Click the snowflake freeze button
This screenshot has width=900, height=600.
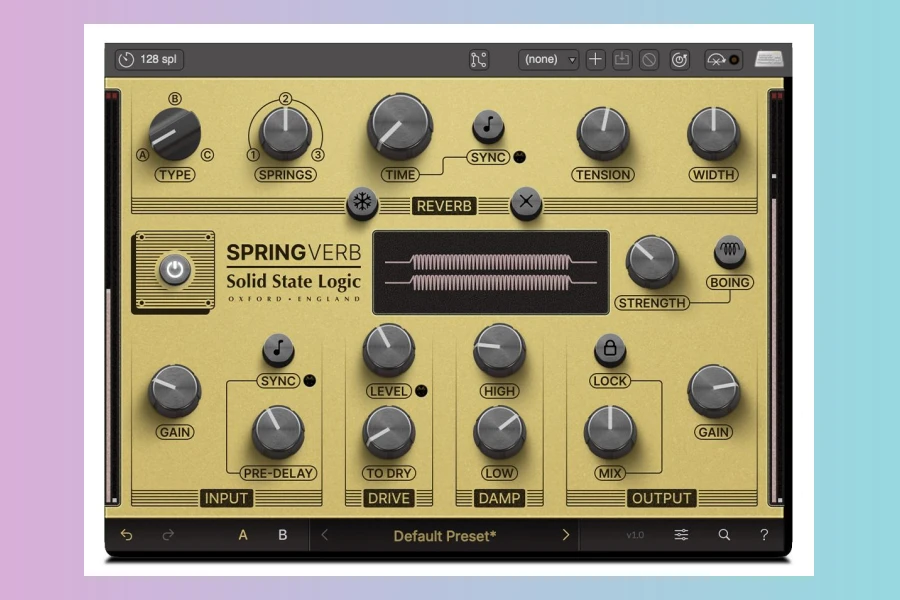pos(362,204)
